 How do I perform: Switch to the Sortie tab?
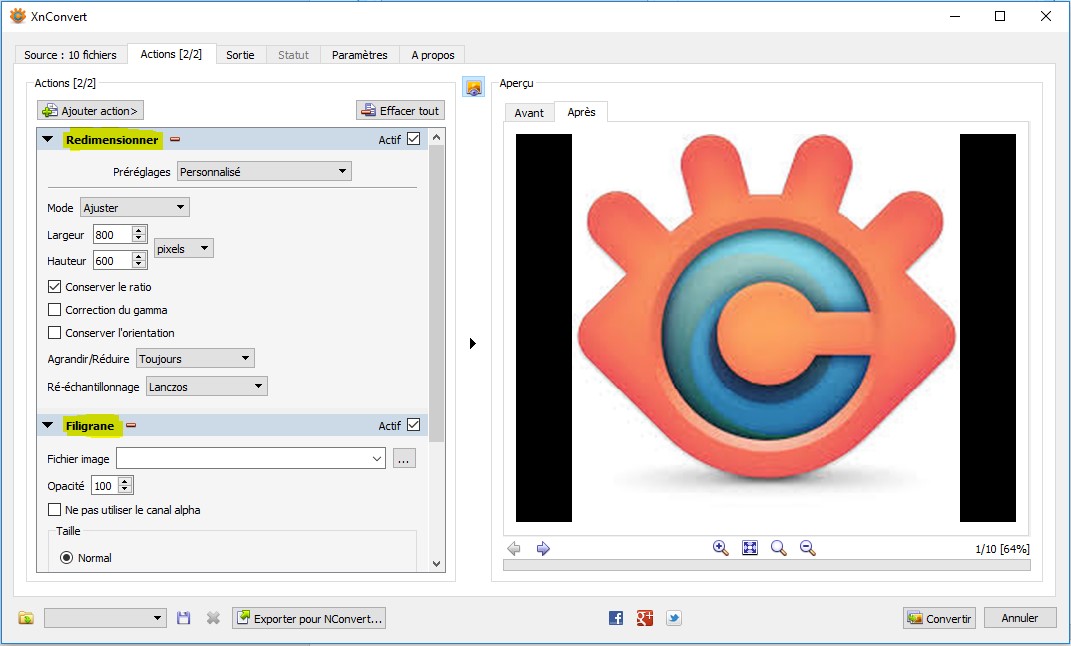[240, 55]
